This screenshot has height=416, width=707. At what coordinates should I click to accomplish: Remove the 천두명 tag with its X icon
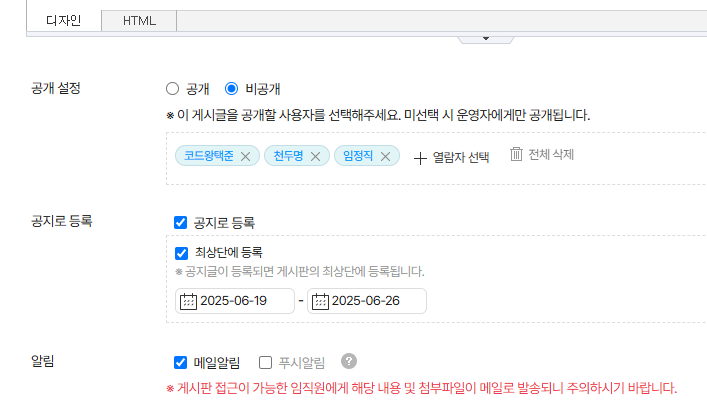[x=315, y=156]
